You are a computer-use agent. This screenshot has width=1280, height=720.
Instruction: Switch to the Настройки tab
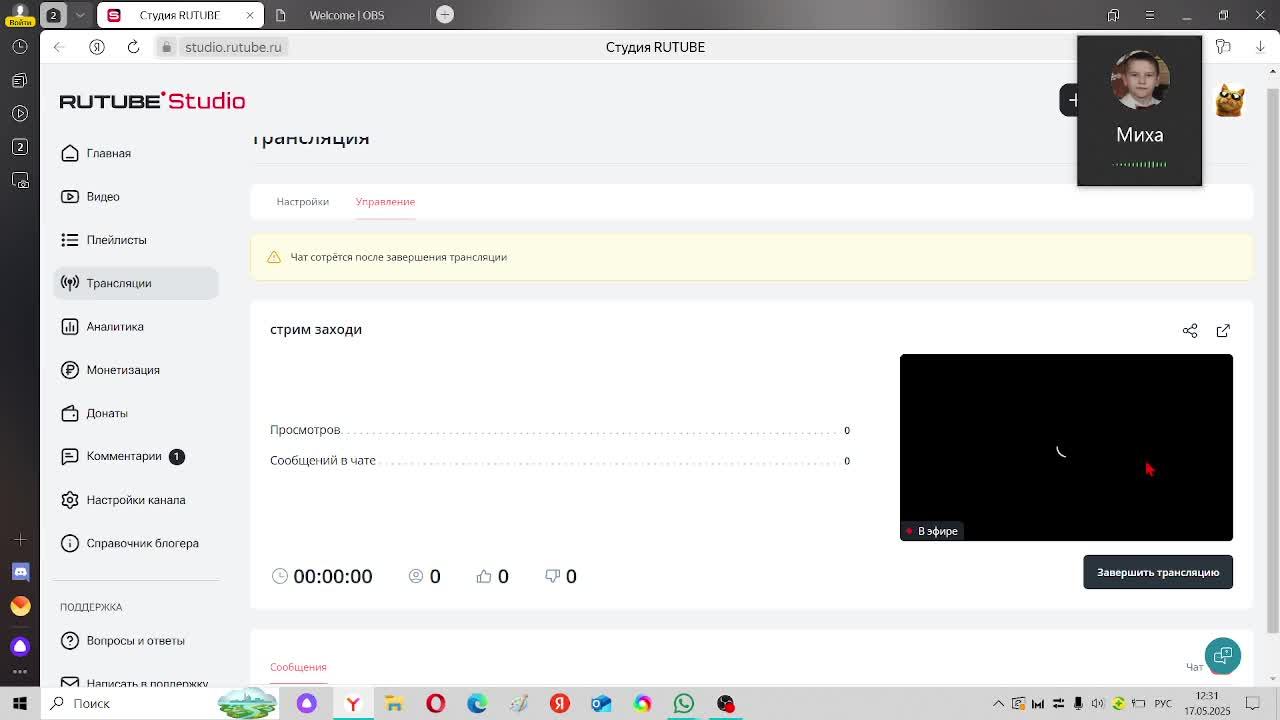pyautogui.click(x=302, y=201)
